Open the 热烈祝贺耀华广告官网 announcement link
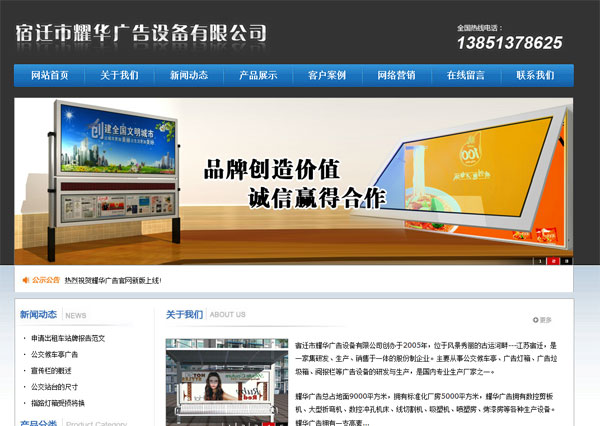 click(113, 281)
